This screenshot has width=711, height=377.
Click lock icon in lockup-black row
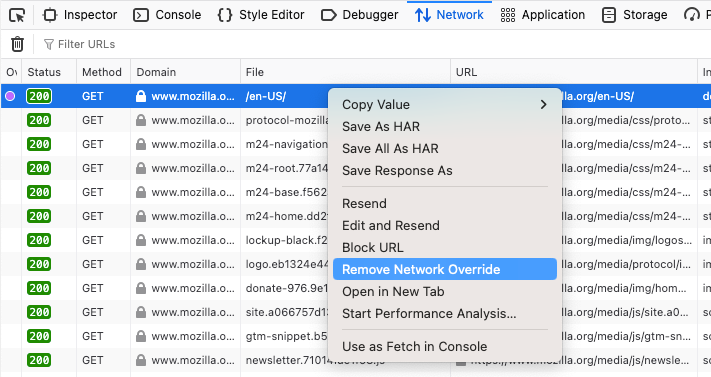[141, 240]
